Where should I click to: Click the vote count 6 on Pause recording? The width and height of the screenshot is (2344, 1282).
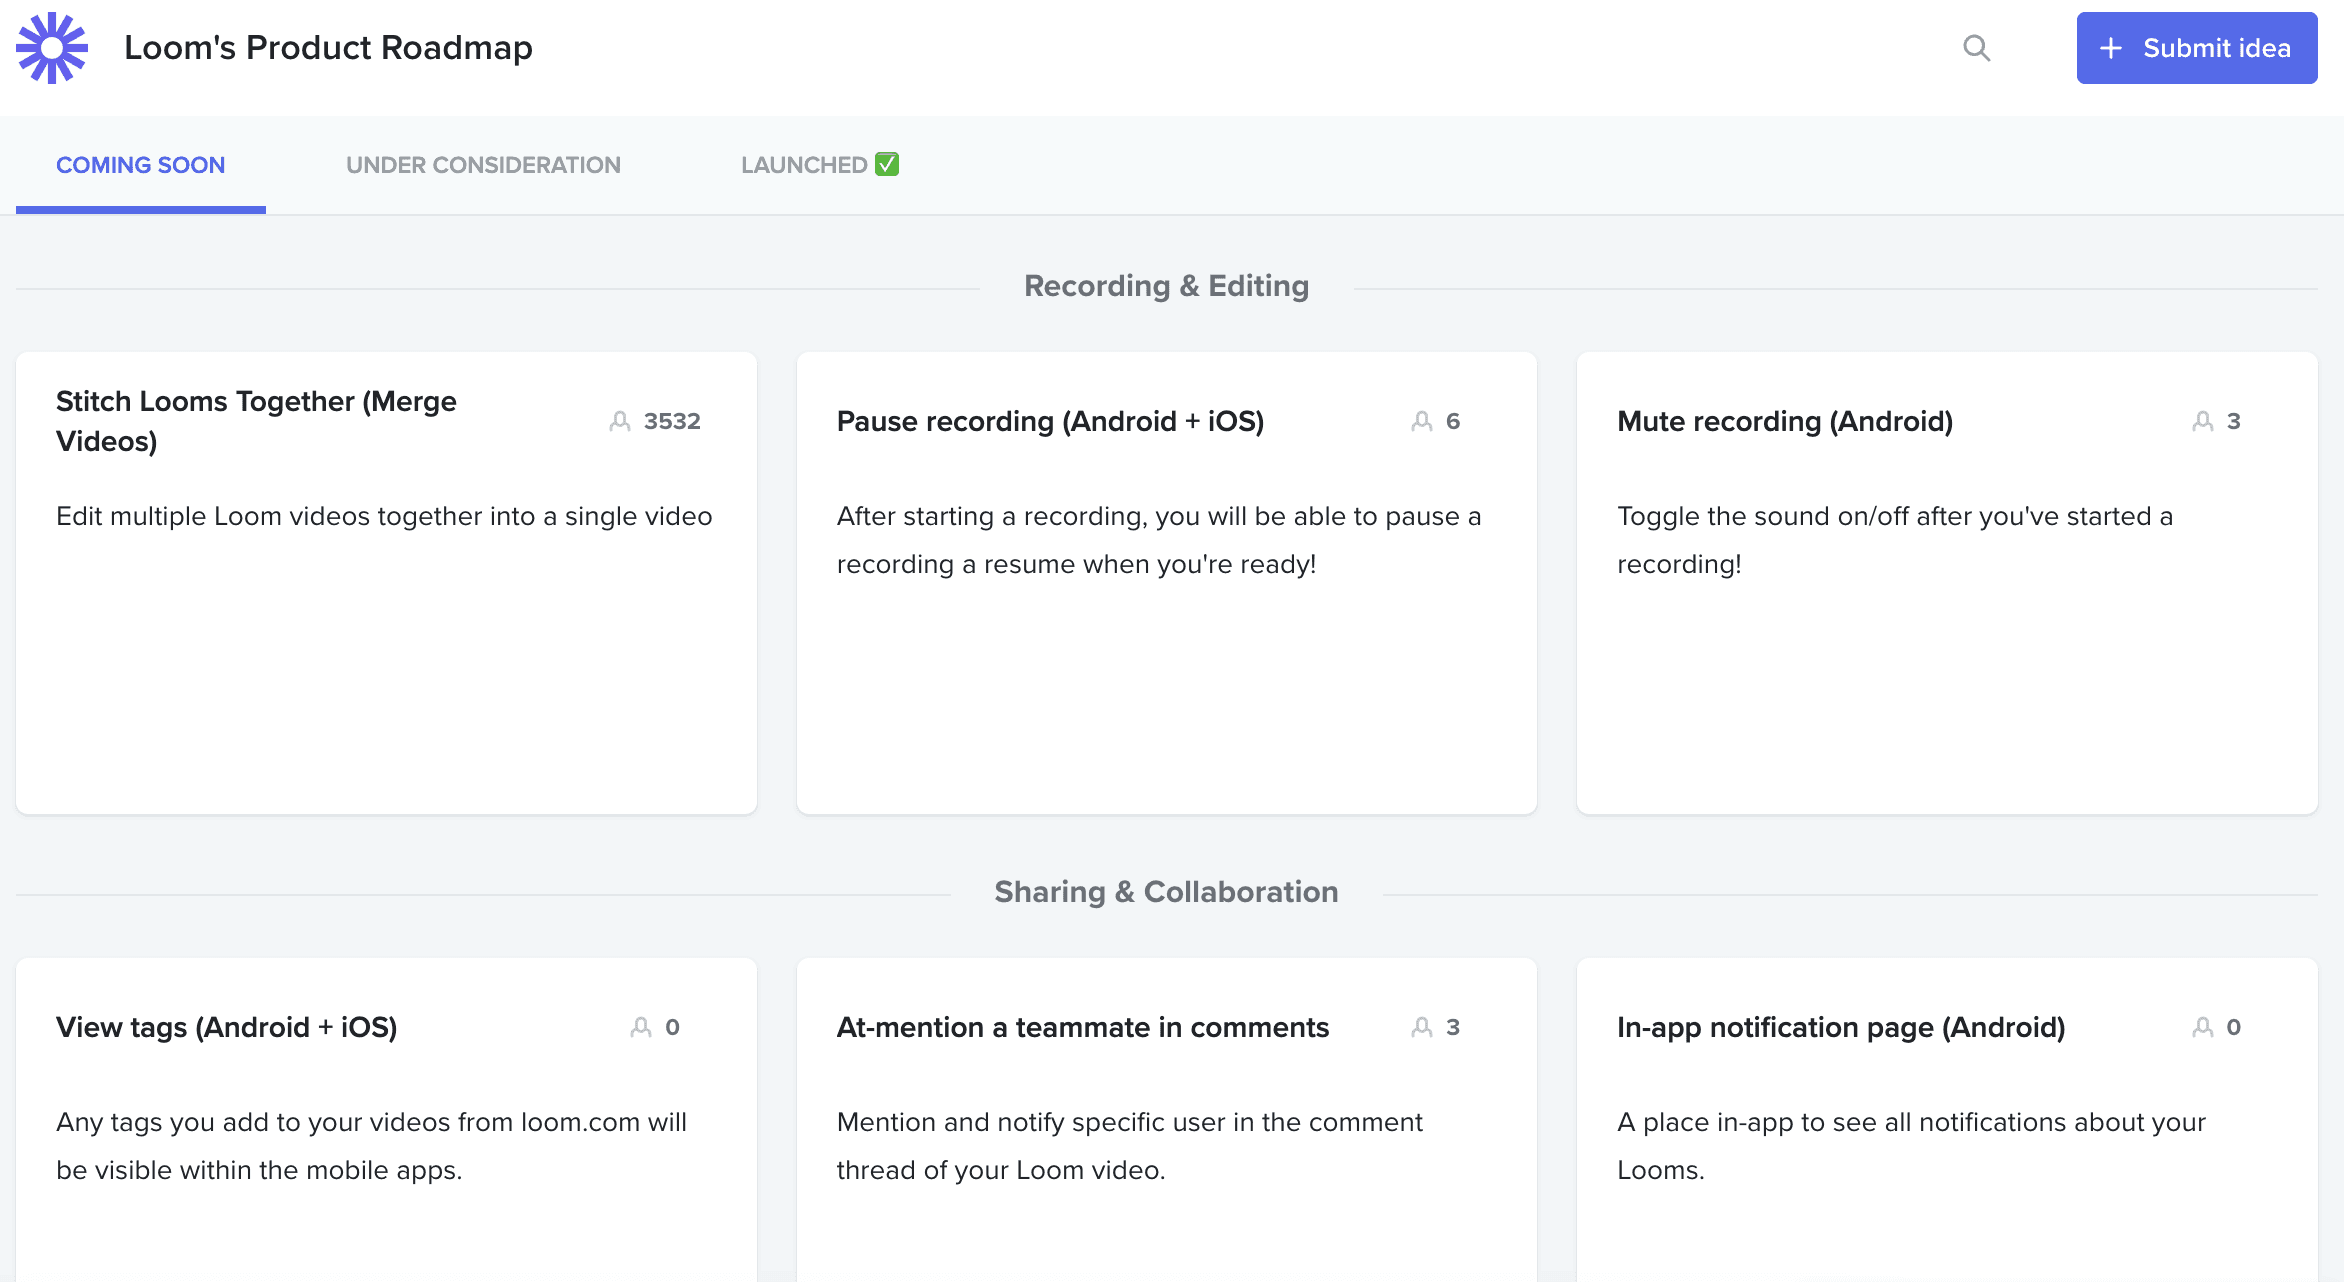[1453, 421]
